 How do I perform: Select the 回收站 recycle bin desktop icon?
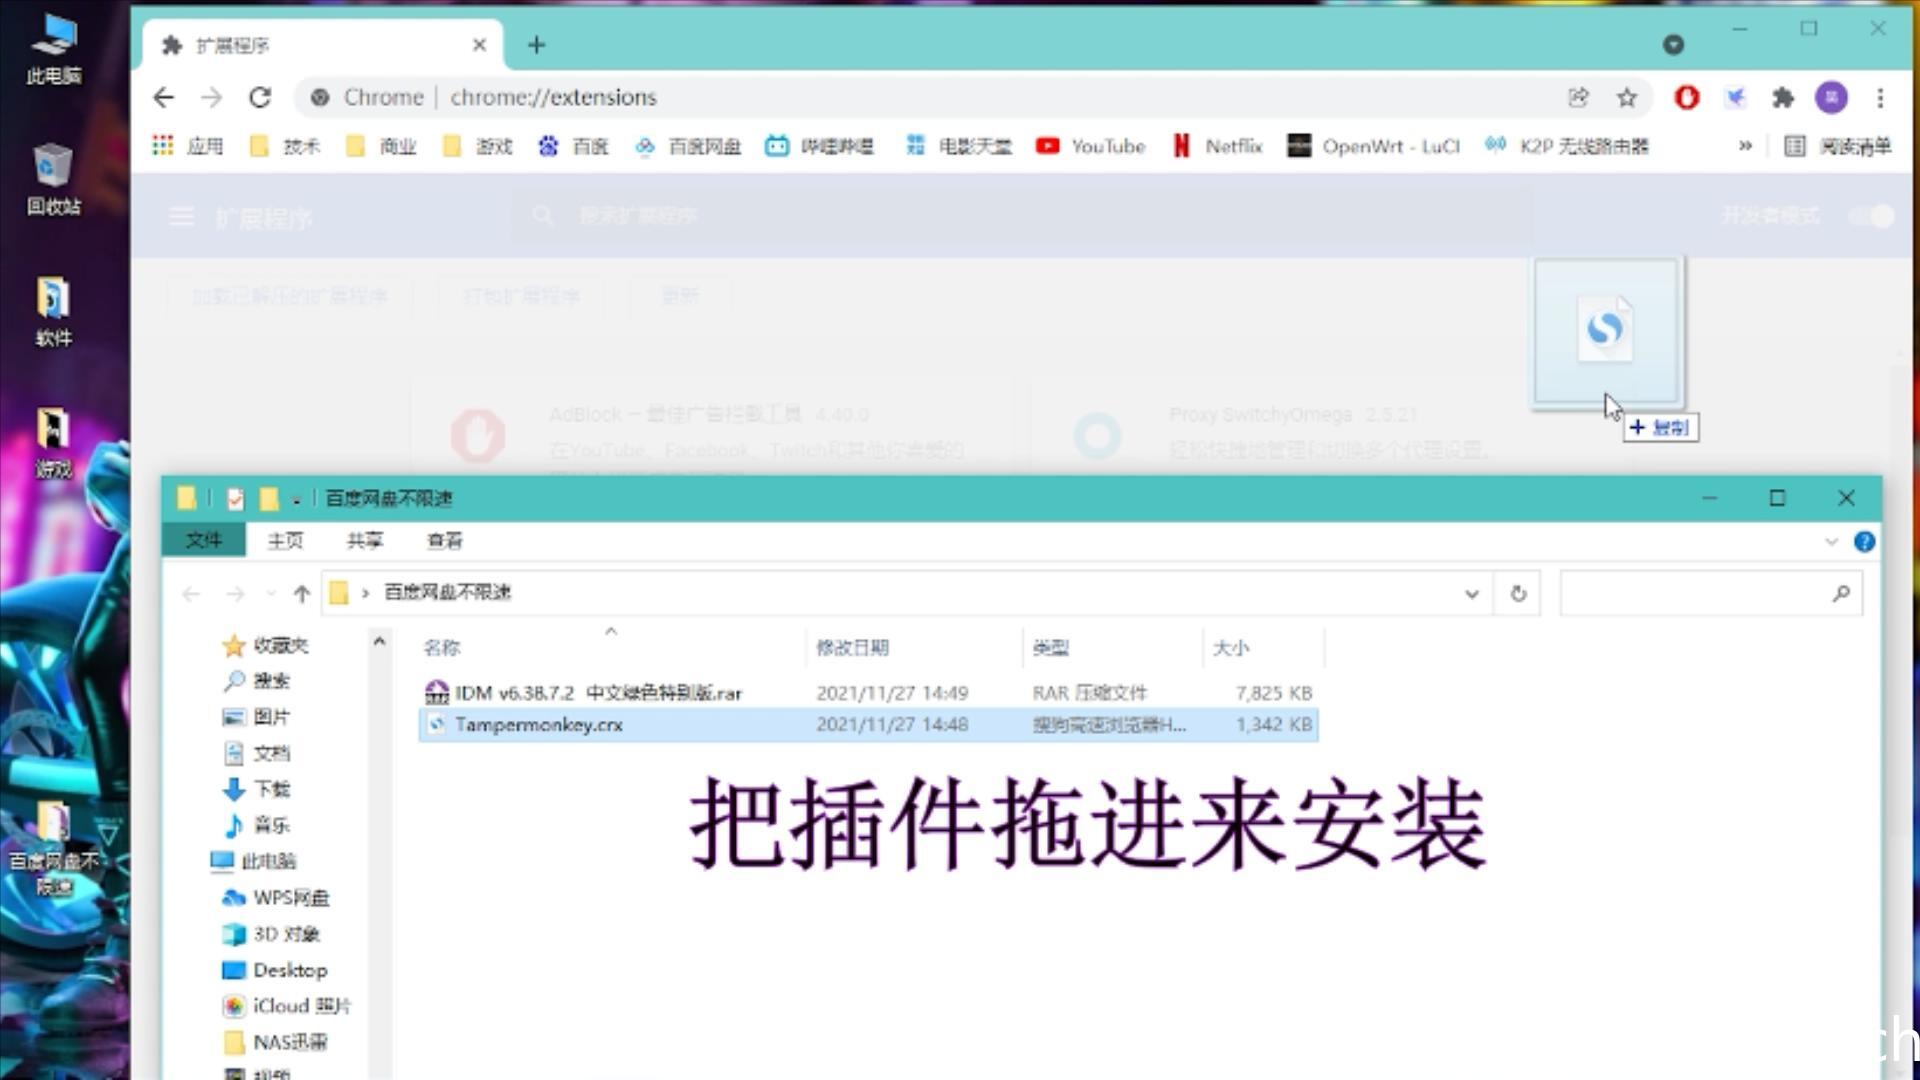coord(54,180)
